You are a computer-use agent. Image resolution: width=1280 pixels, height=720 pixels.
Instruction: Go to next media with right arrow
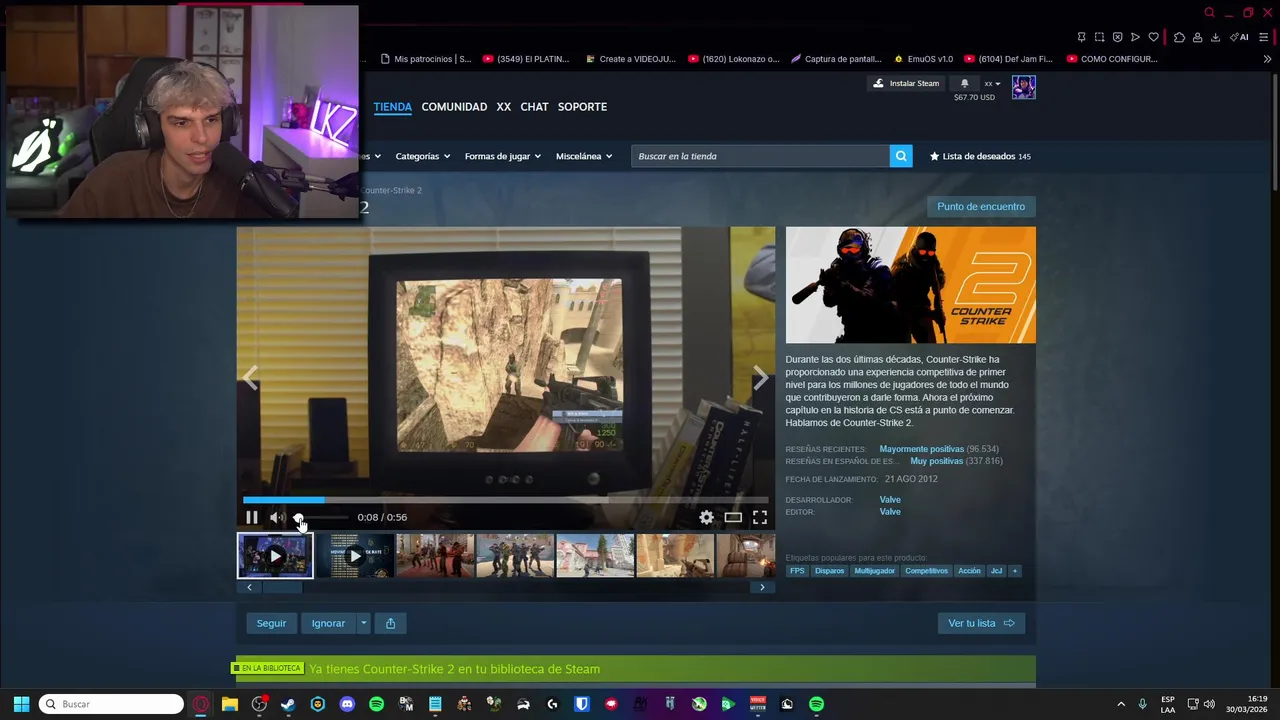(x=761, y=377)
